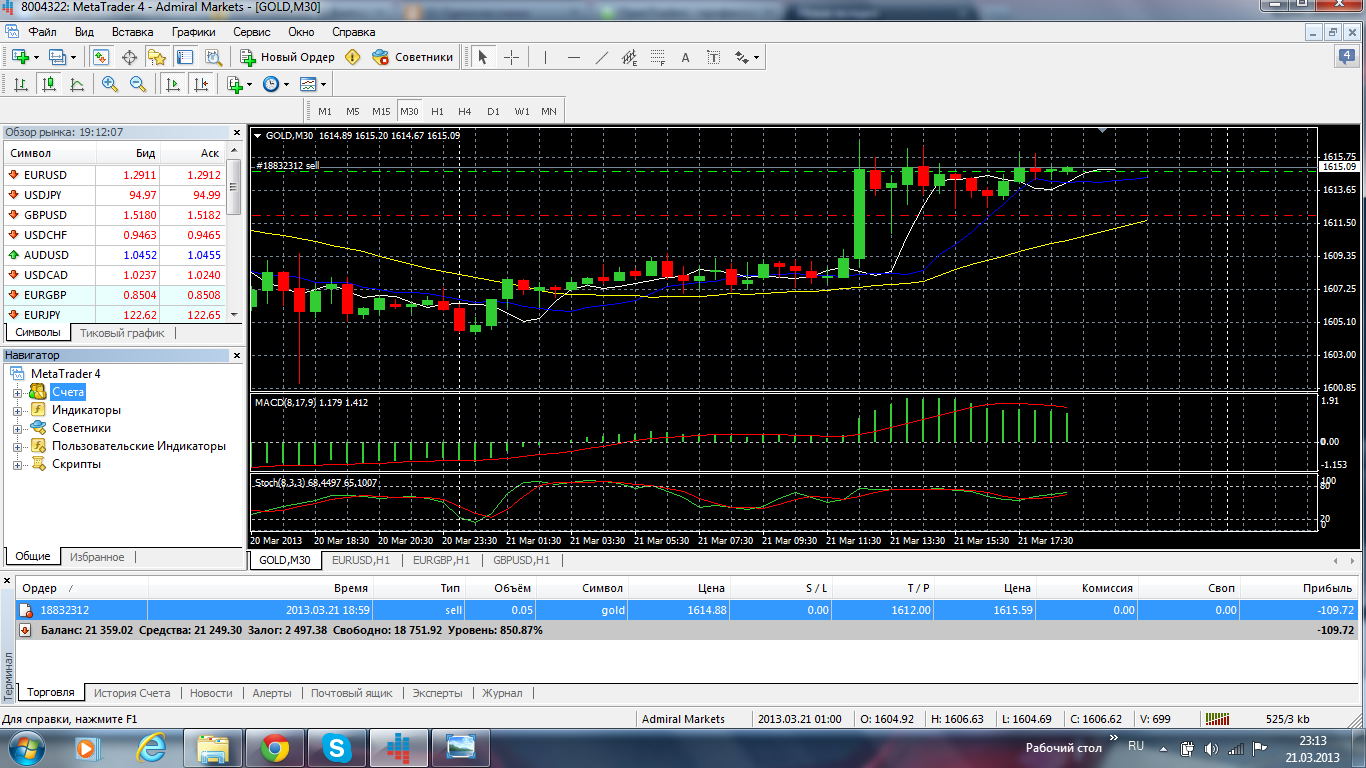Toggle chart auto-scroll in the toolbar
This screenshot has width=1366, height=768.
tap(173, 85)
